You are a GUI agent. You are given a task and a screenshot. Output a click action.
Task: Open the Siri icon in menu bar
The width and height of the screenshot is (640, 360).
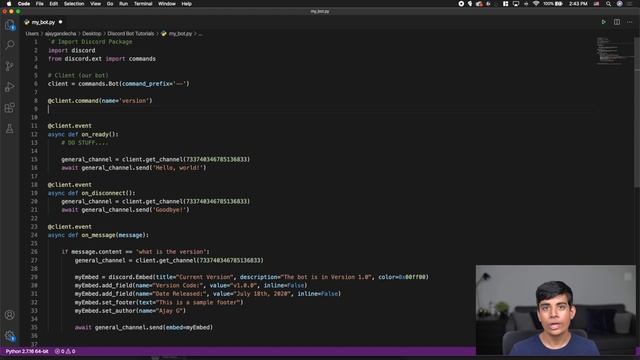pos(620,4)
